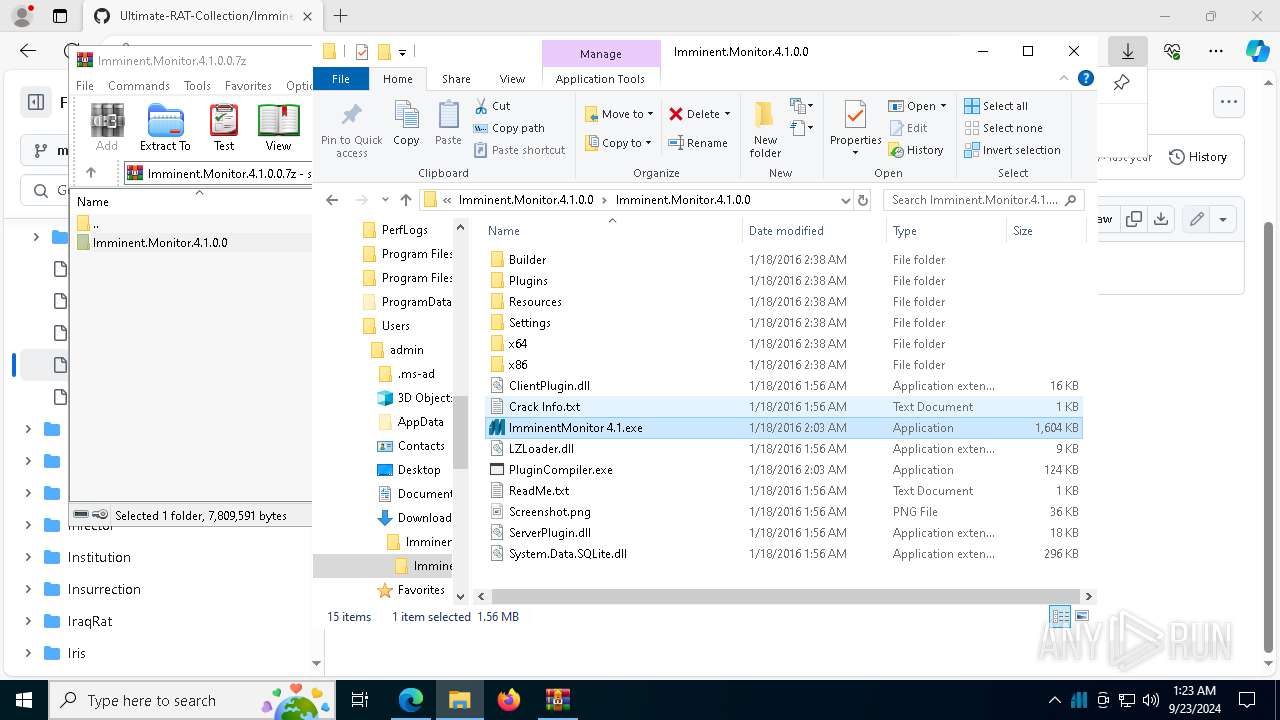Create a New folder from ribbon
Image resolution: width=1280 pixels, height=720 pixels.
pyautogui.click(x=765, y=129)
